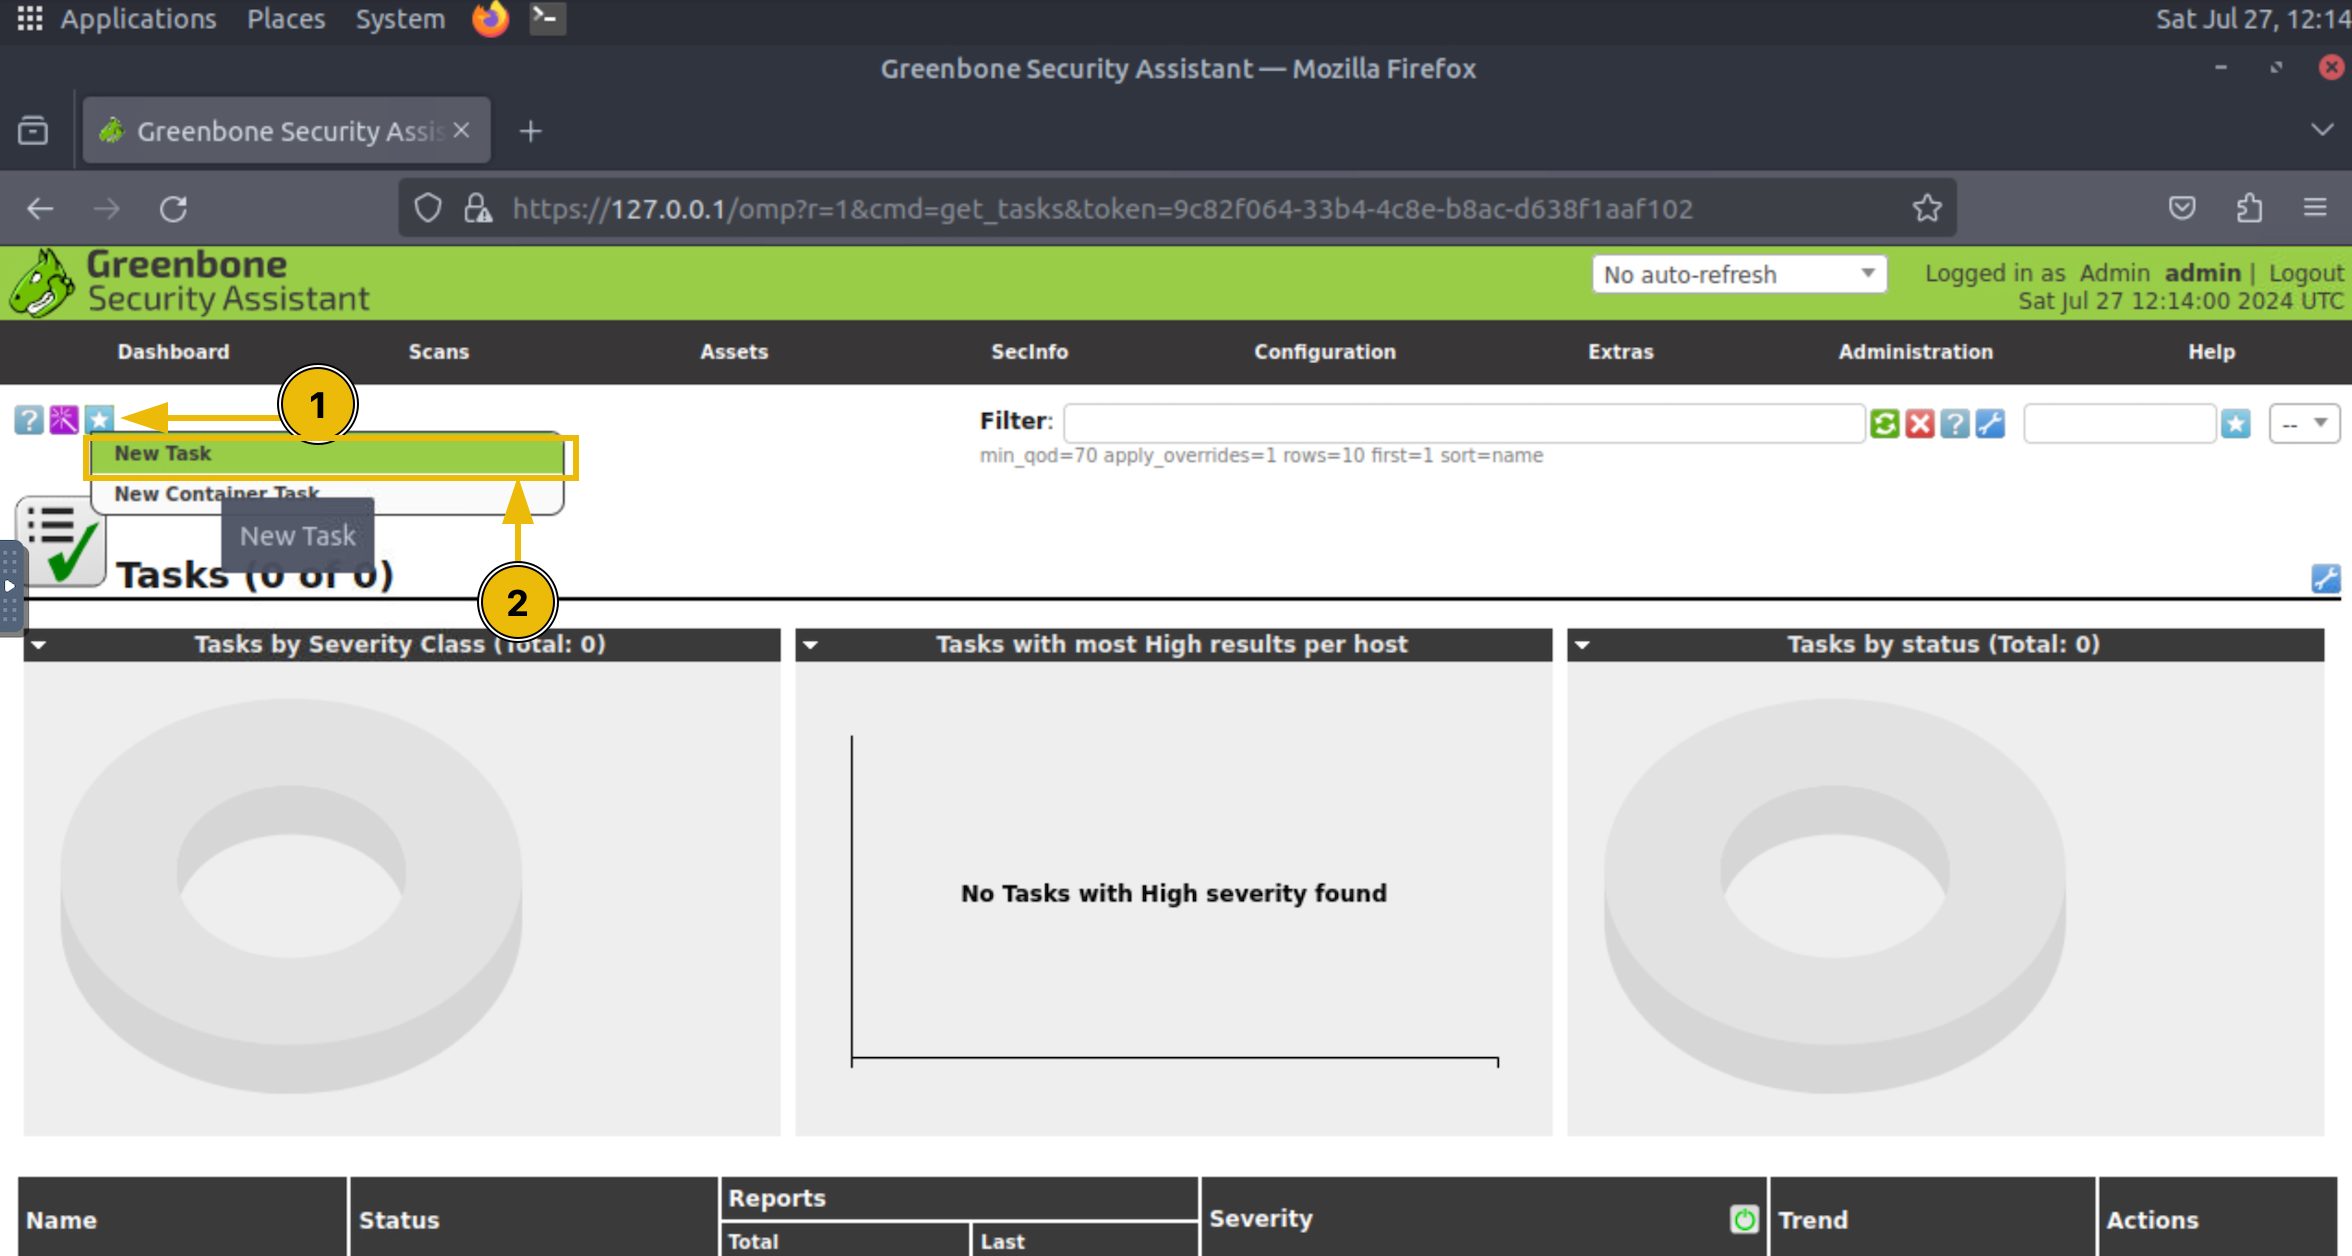Open the admin user link
This screenshot has width=2352, height=1256.
pos(2203,272)
